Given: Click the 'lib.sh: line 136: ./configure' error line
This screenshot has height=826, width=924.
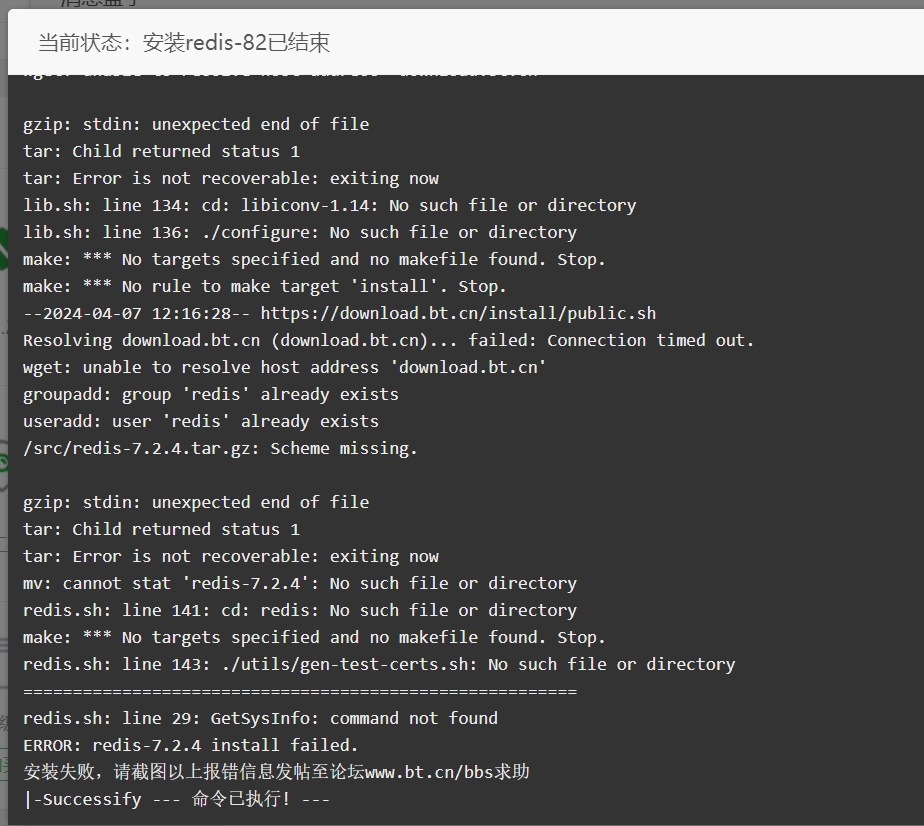Looking at the screenshot, I should [299, 233].
